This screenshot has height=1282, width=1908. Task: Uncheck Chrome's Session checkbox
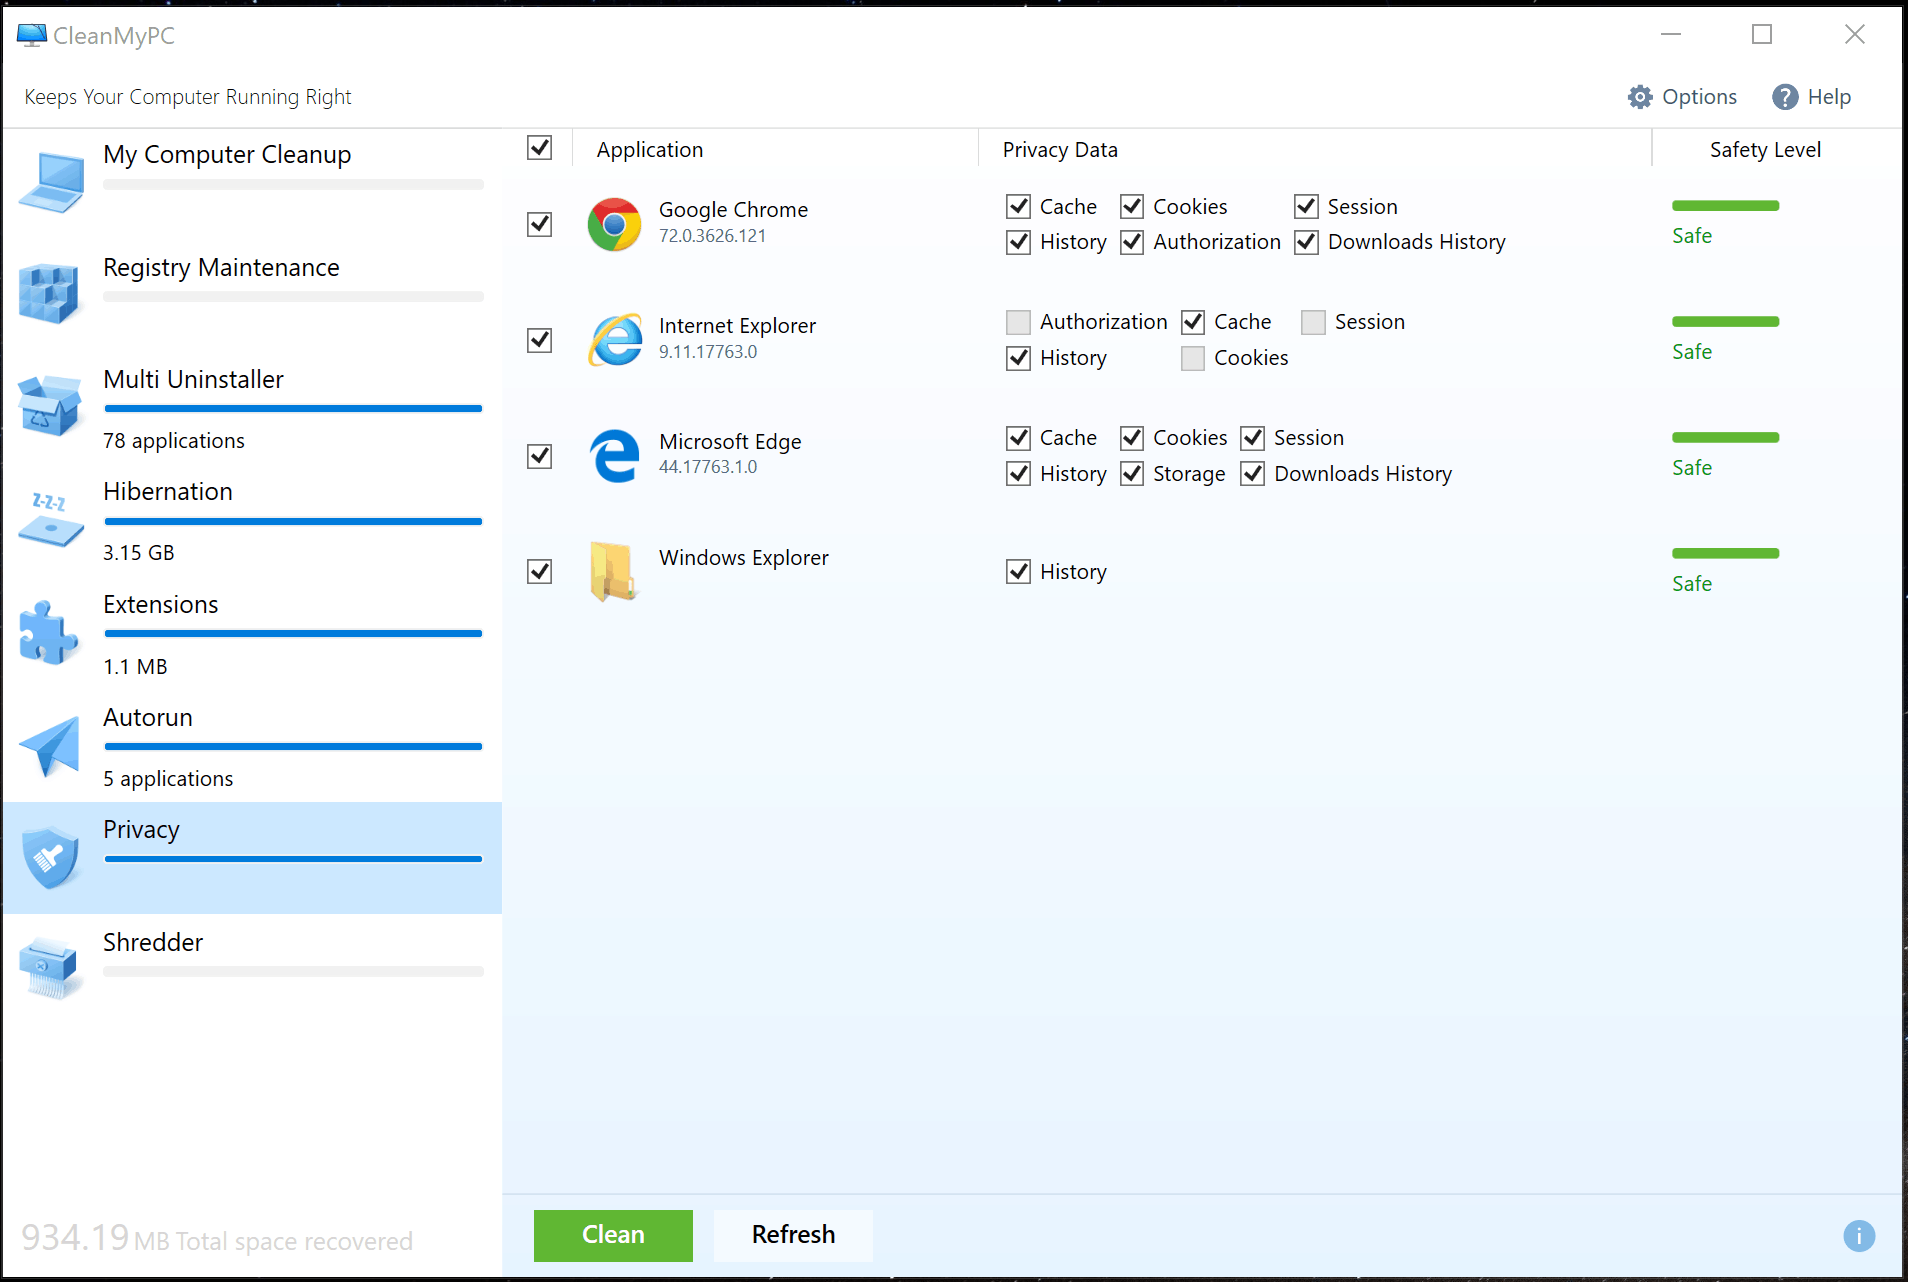1307,207
